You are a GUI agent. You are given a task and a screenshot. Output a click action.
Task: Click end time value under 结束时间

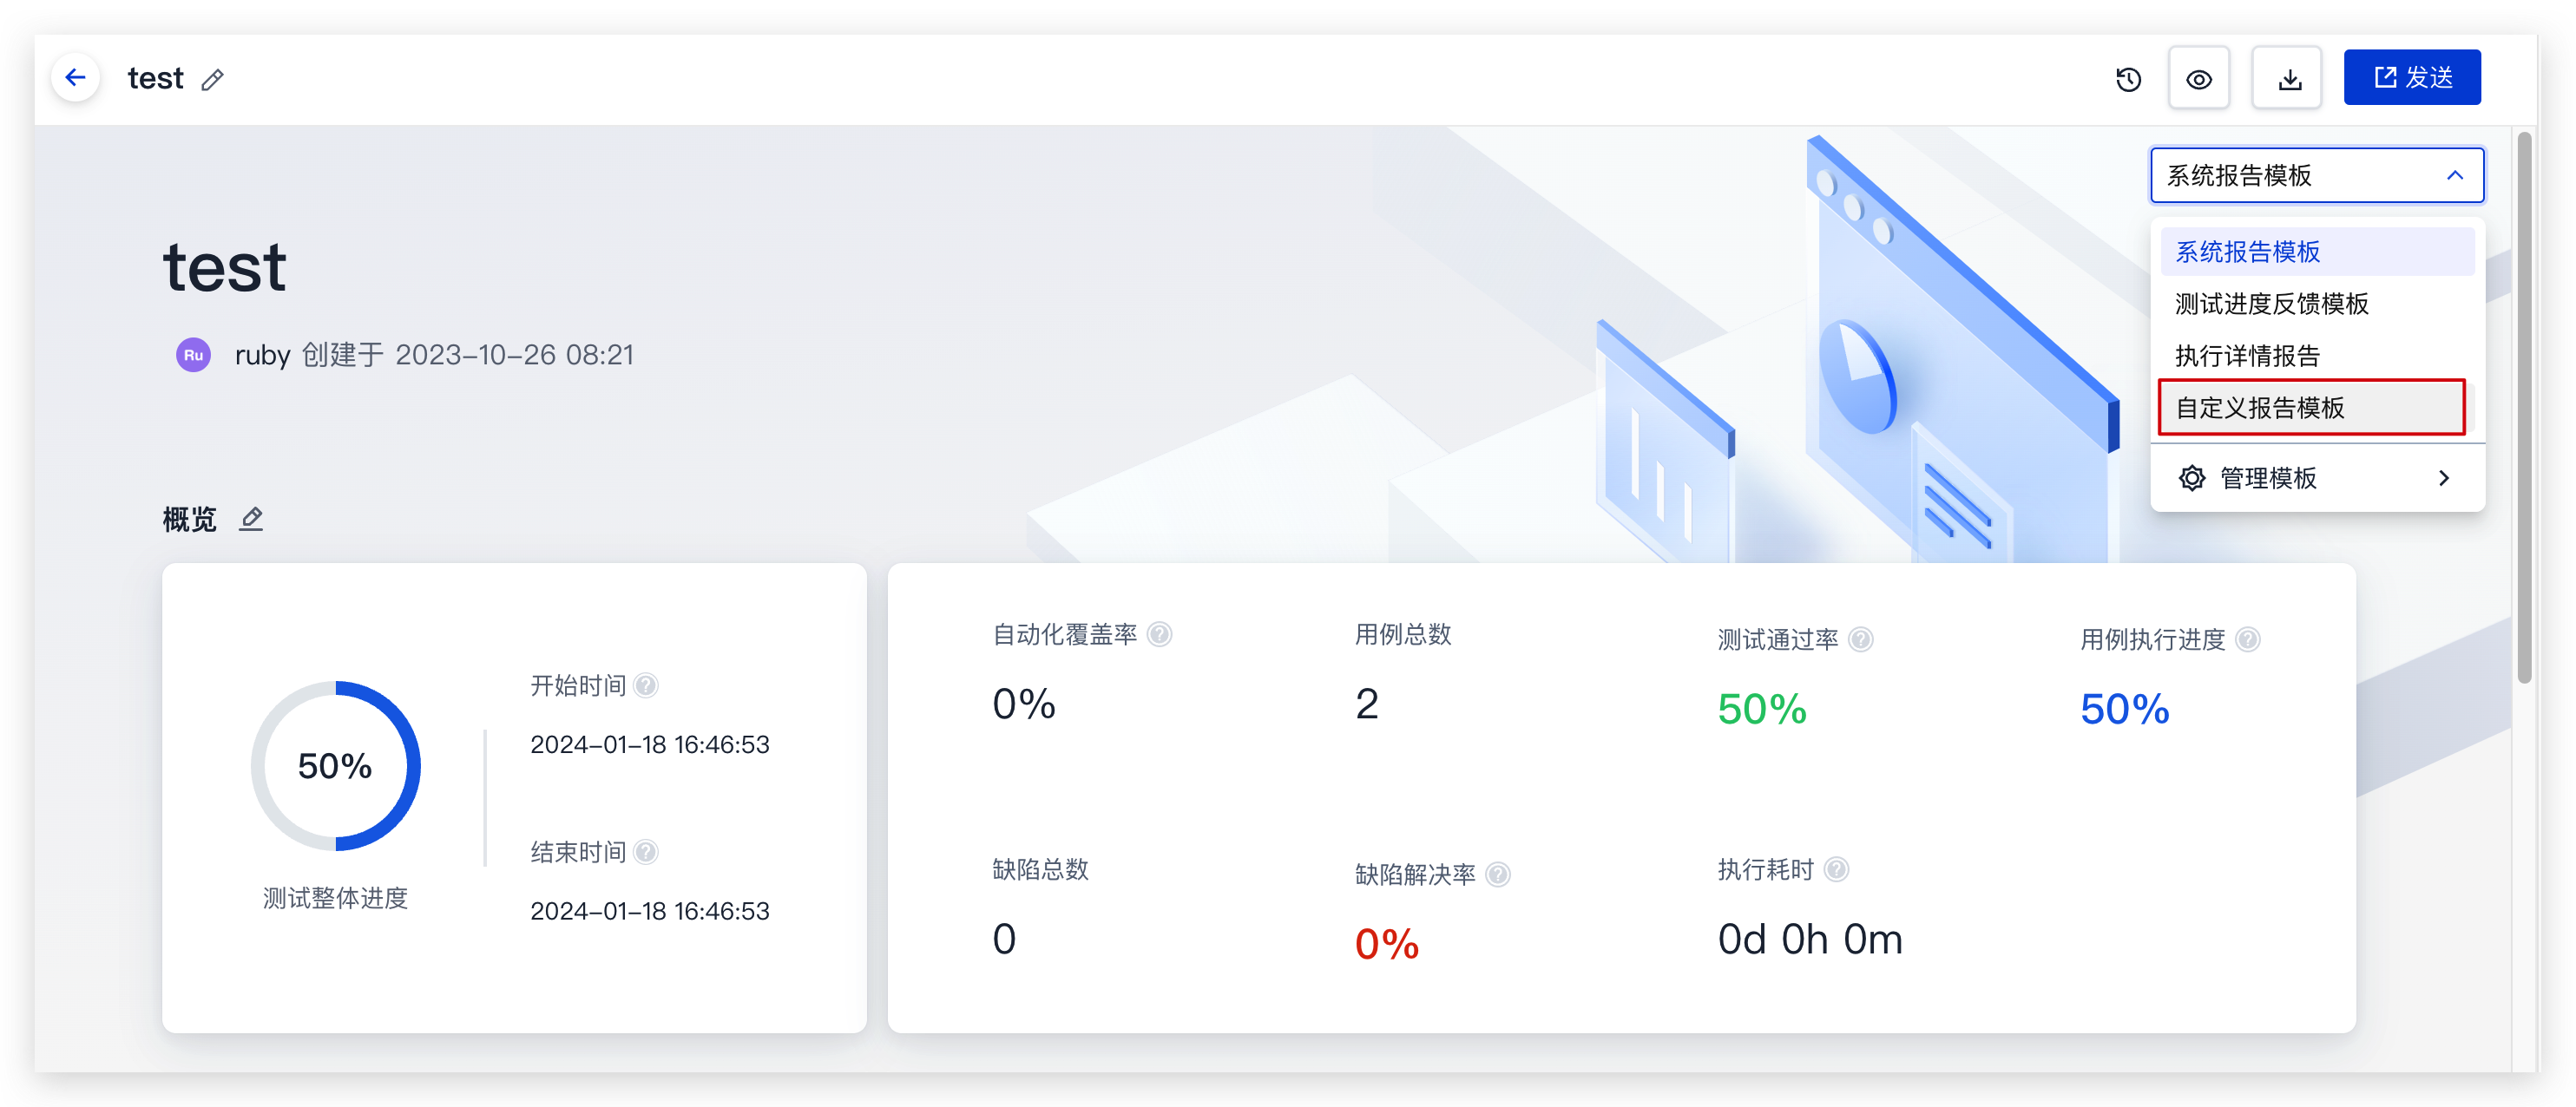click(x=649, y=910)
